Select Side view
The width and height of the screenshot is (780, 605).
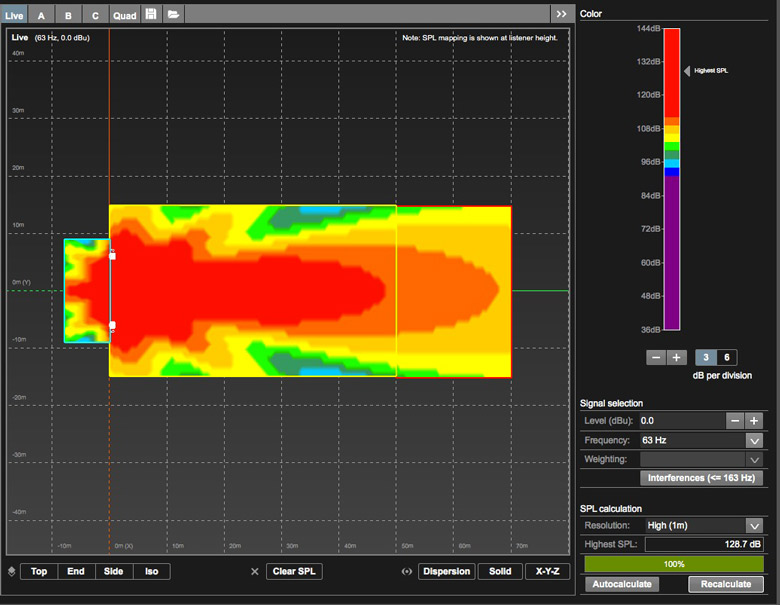coord(113,571)
